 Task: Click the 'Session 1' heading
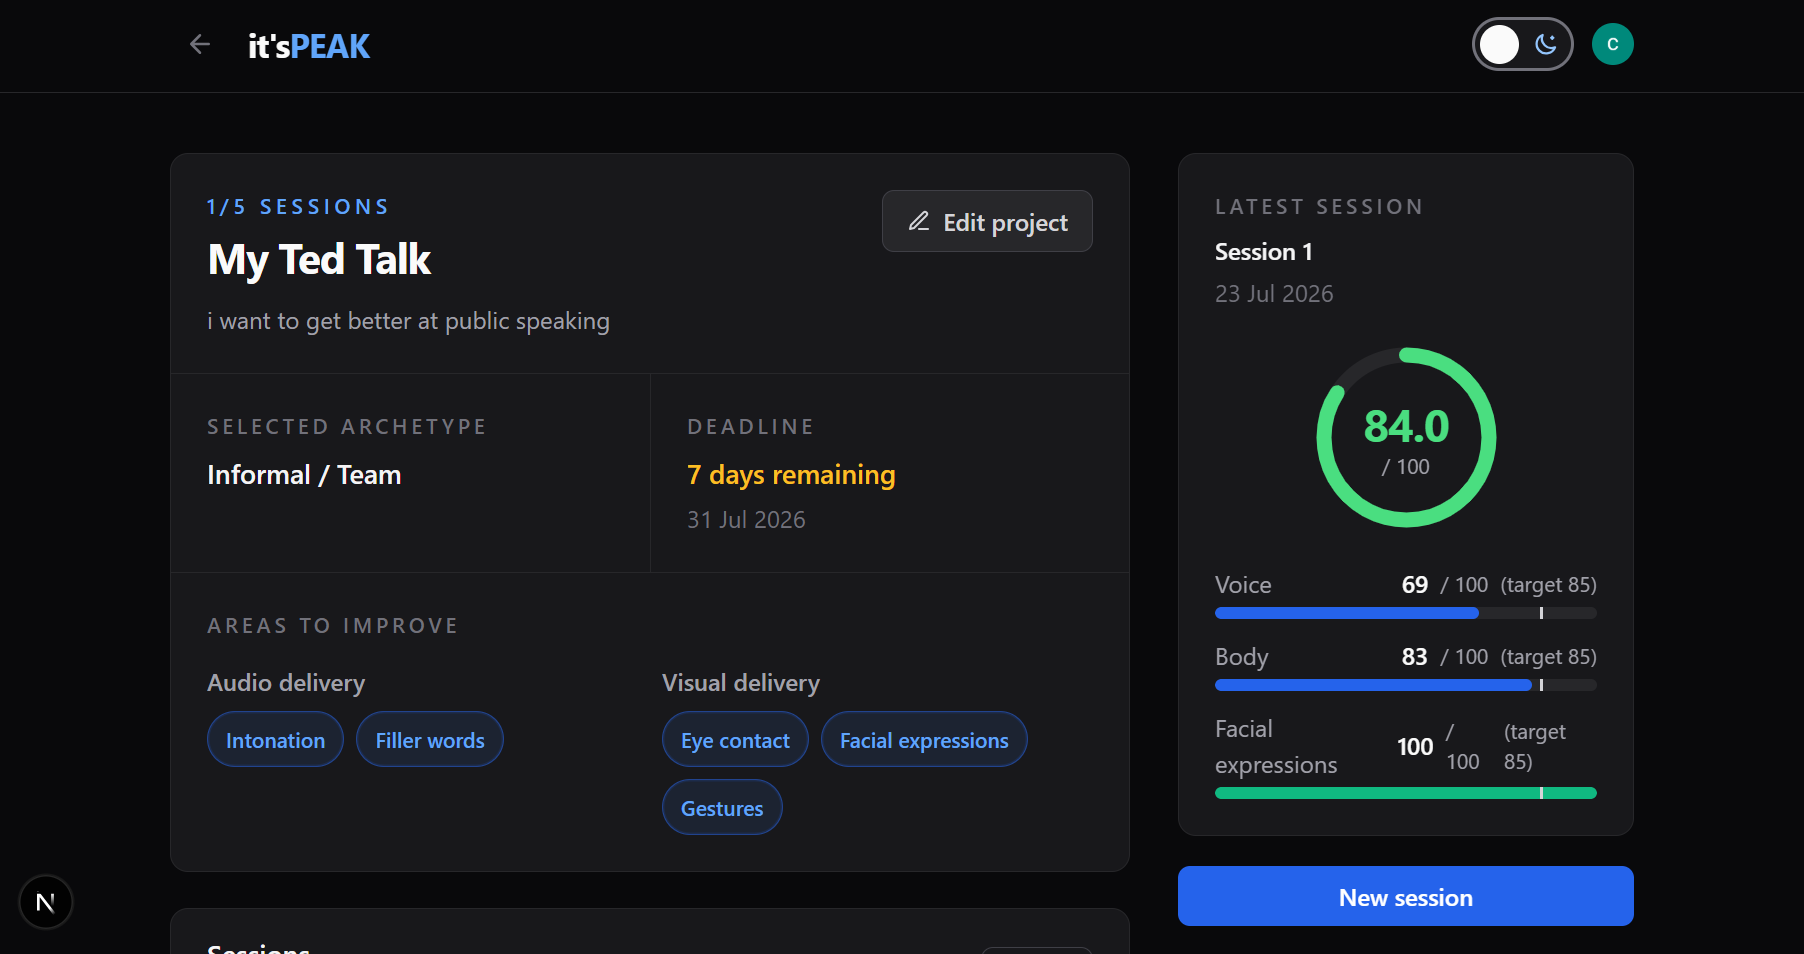1263,252
